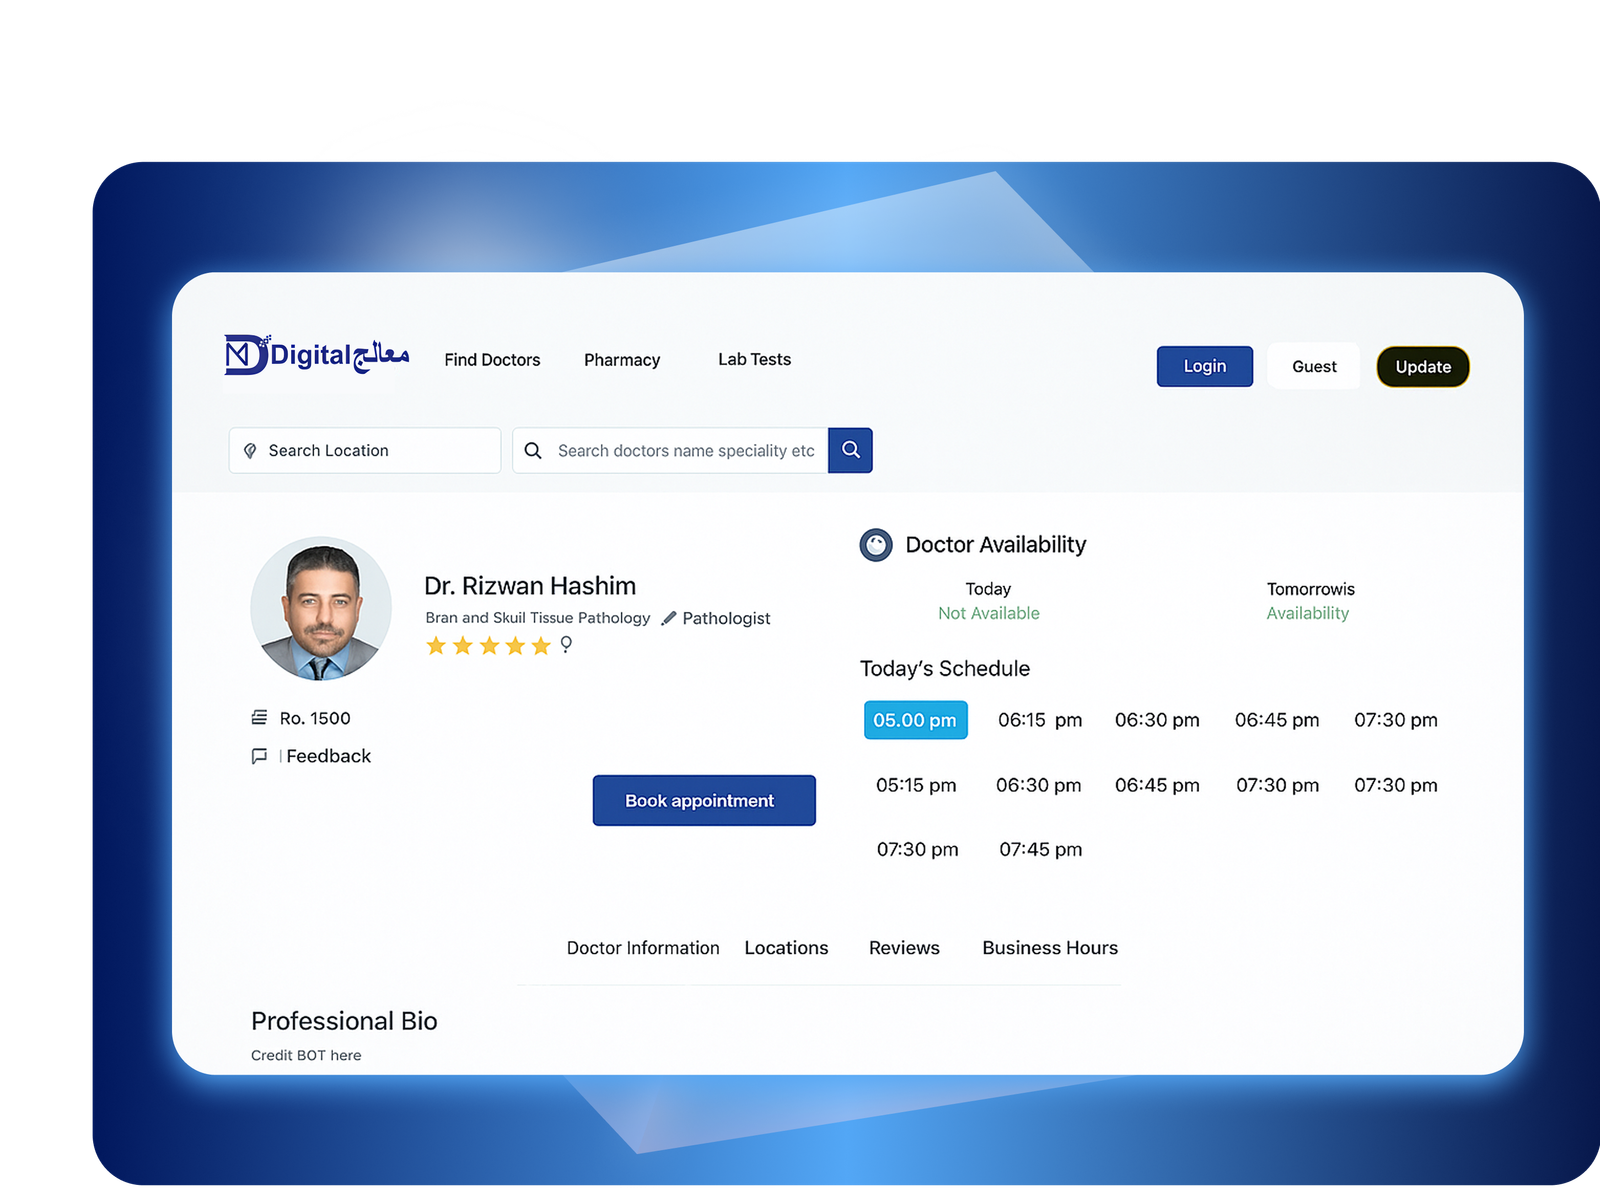This screenshot has height=1202, width=1600.
Task: Select the 05.00 pm time slot
Action: pos(915,720)
